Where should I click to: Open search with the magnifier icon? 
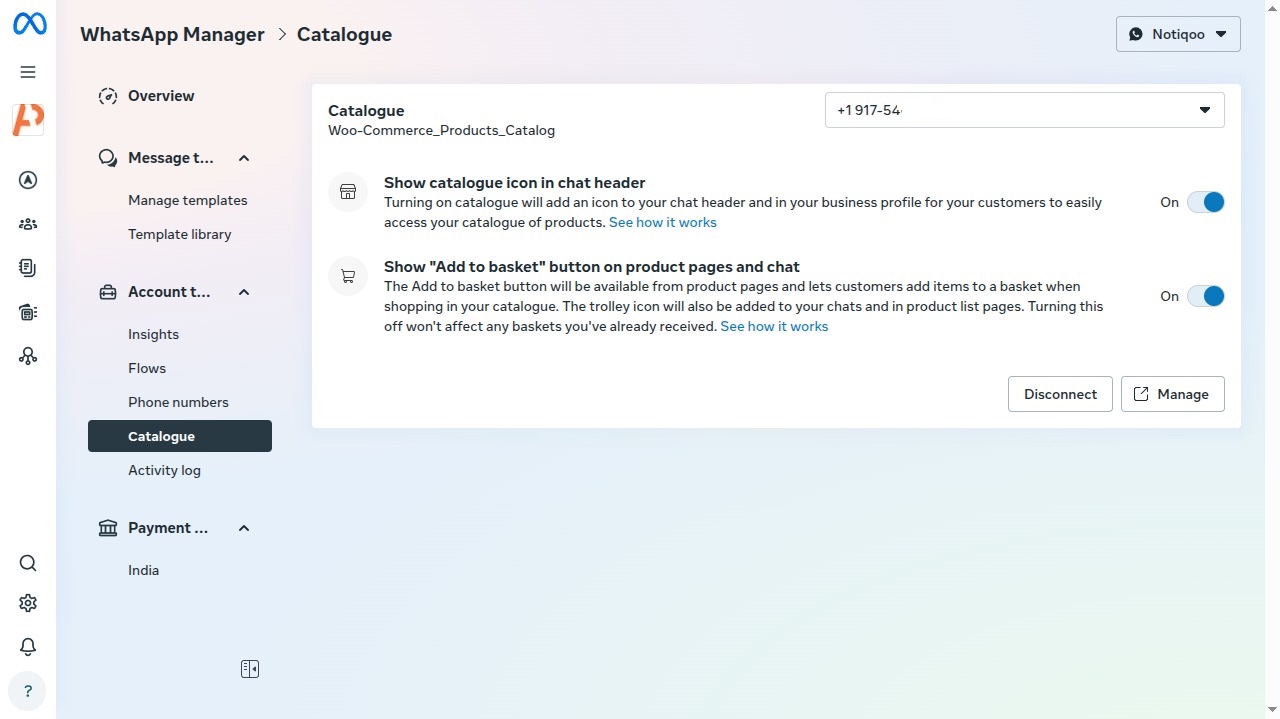[28, 563]
